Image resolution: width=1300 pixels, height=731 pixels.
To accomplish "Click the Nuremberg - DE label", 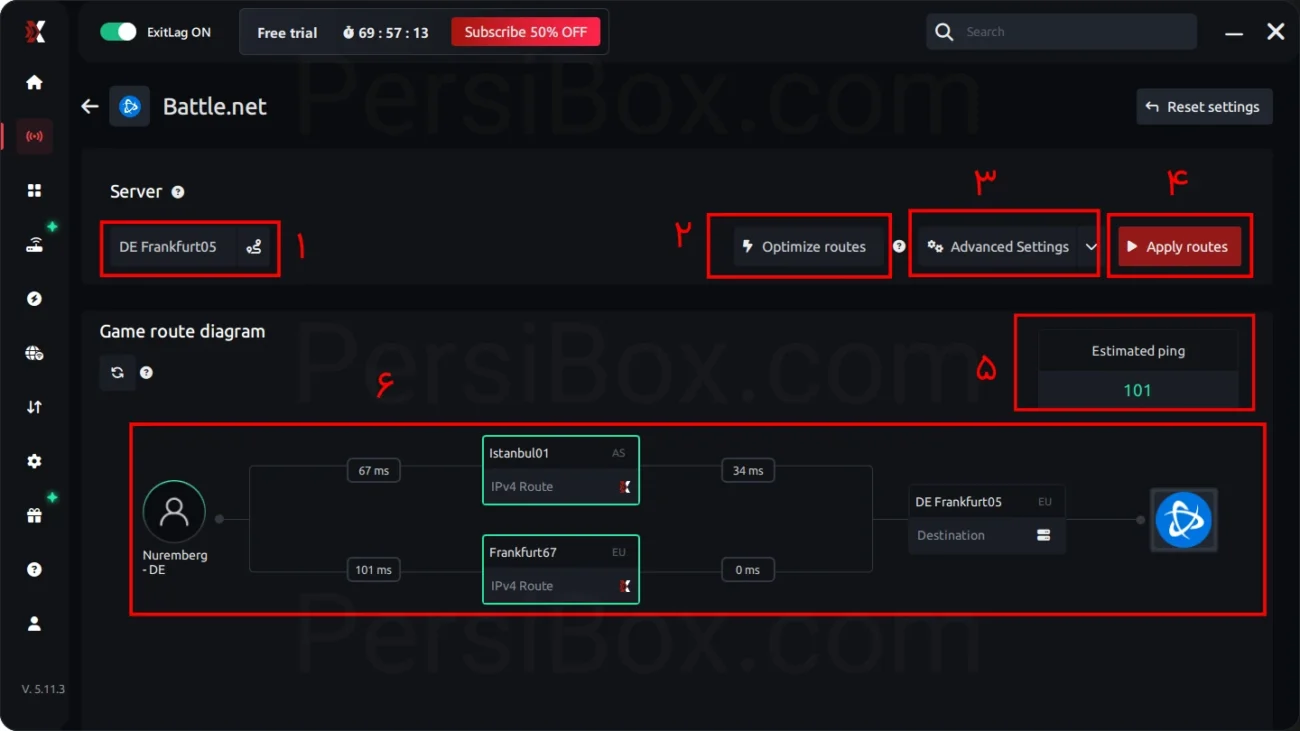I will (175, 562).
